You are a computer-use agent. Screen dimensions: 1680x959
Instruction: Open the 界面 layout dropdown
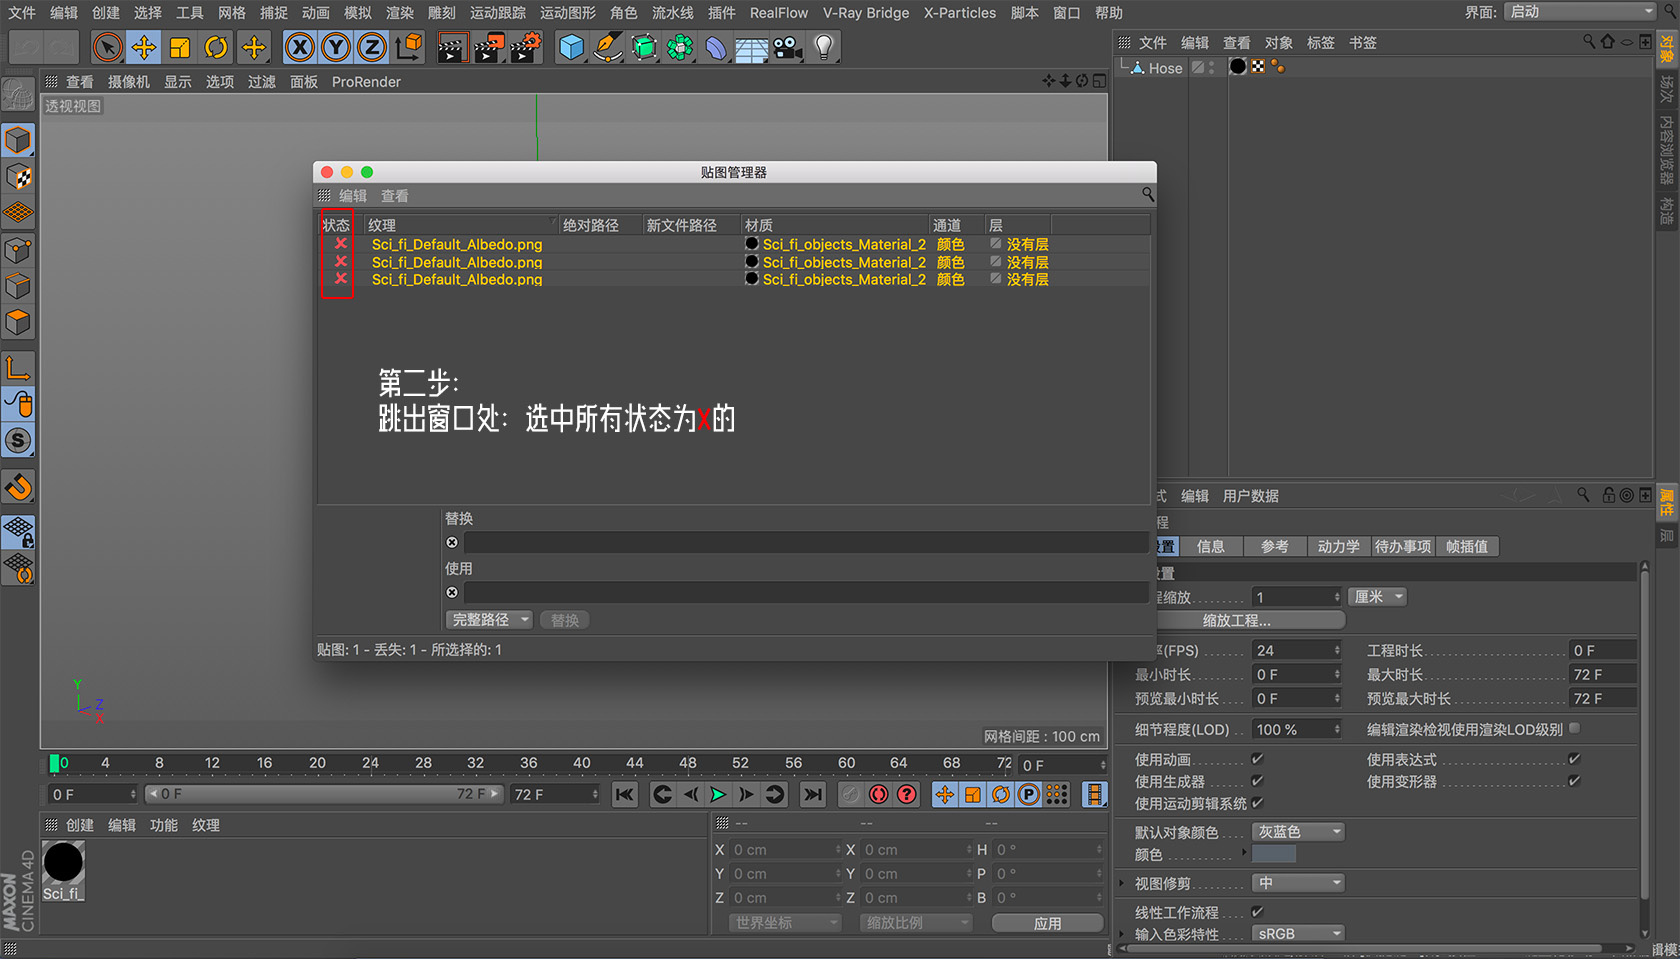tap(1580, 12)
